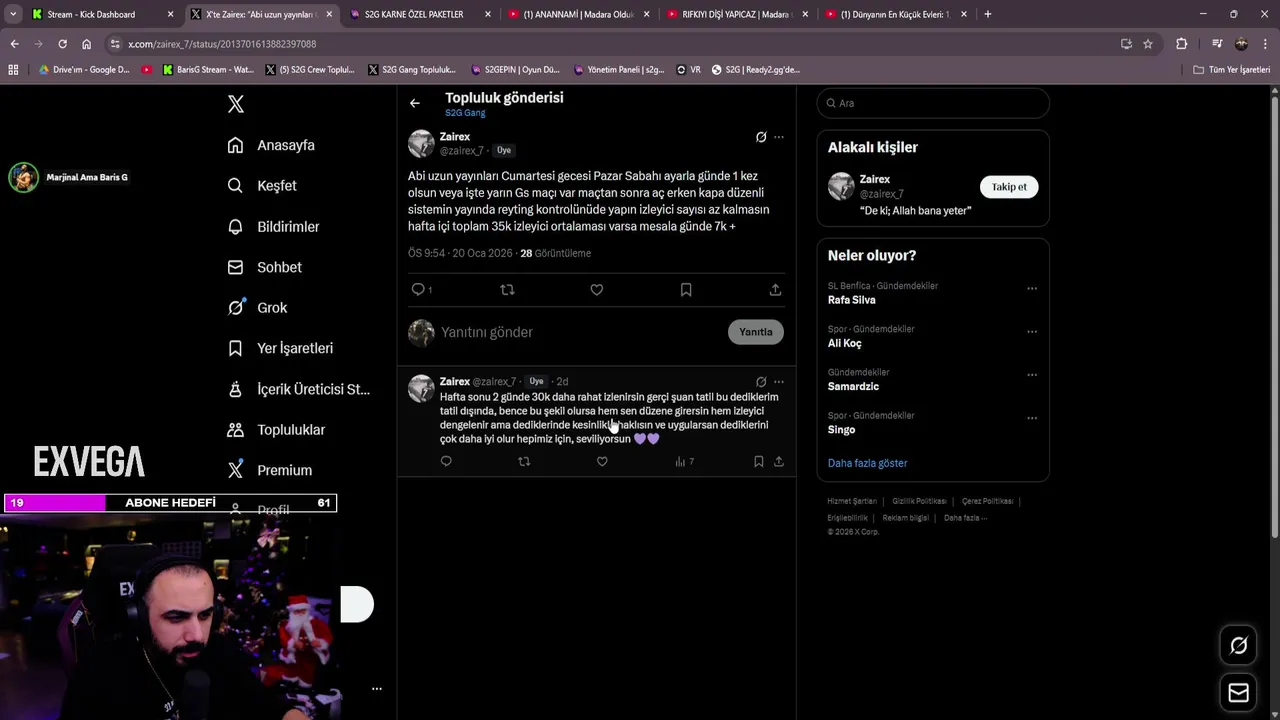Open Sohbet messages
The height and width of the screenshot is (720, 1280).
click(264, 267)
